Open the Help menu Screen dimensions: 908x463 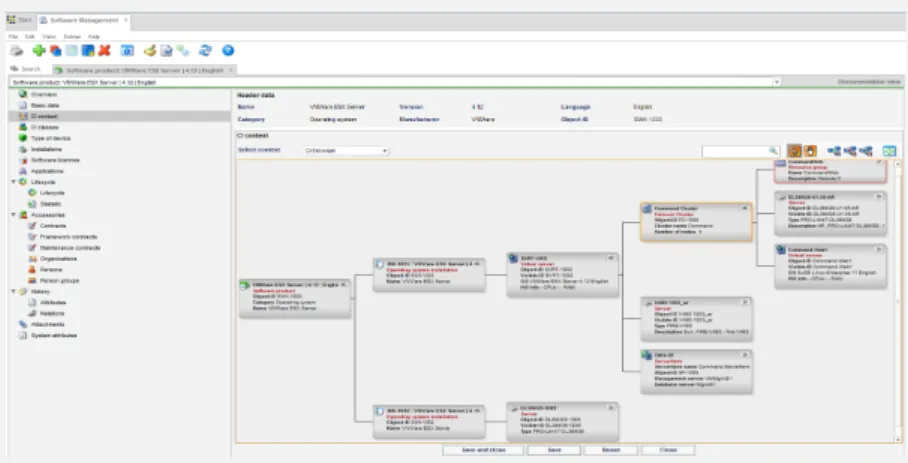click(x=94, y=36)
